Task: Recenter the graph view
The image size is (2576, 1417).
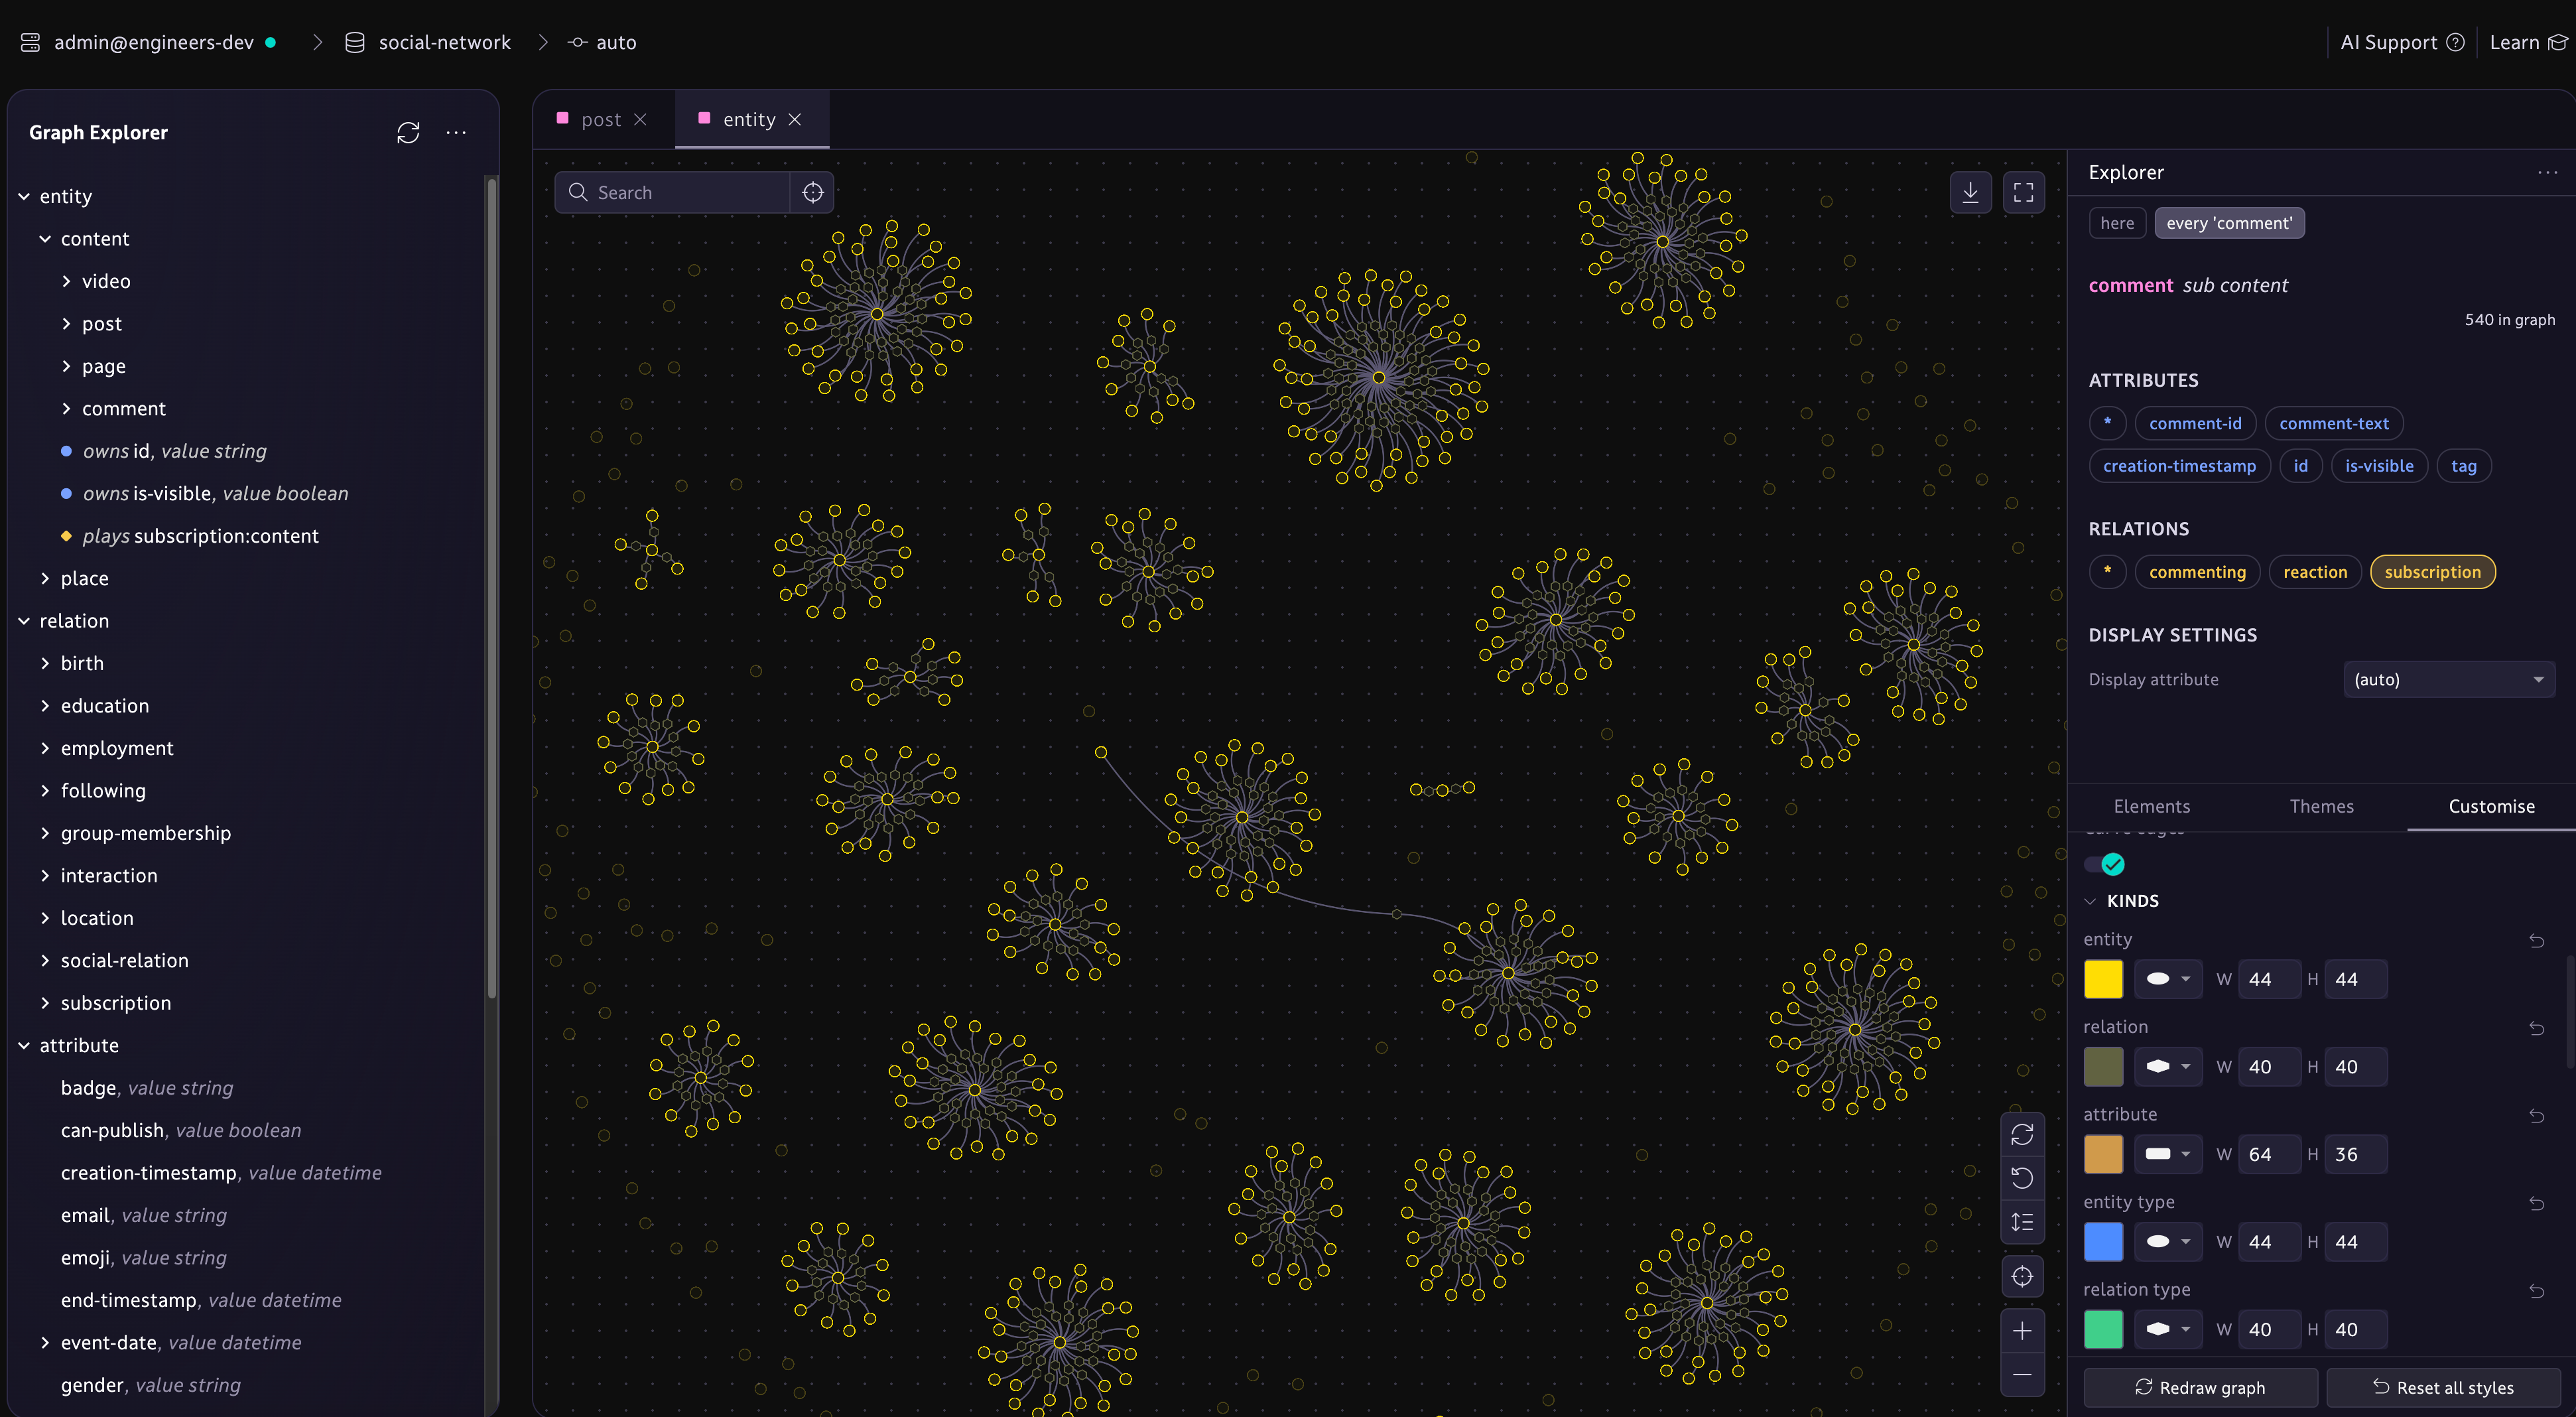Action: tap(2022, 1276)
